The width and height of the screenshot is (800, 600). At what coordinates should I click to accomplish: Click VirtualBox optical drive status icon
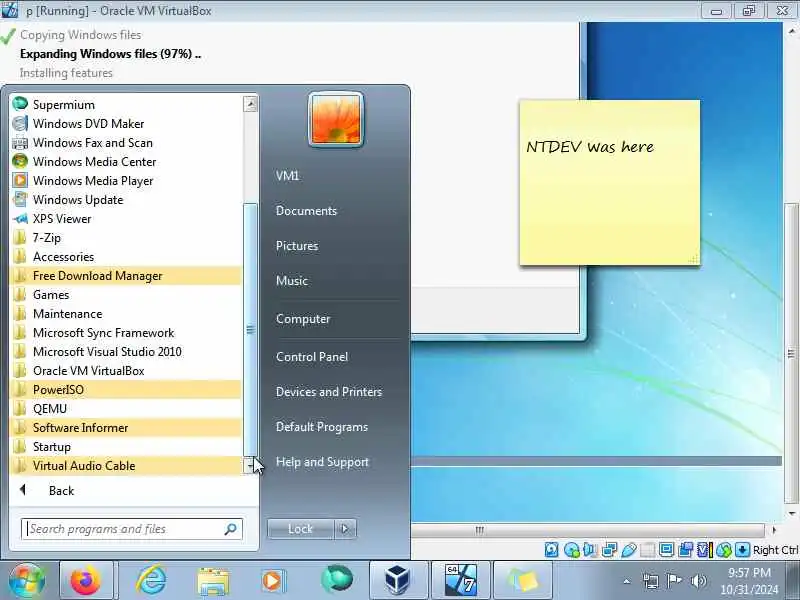coord(571,549)
